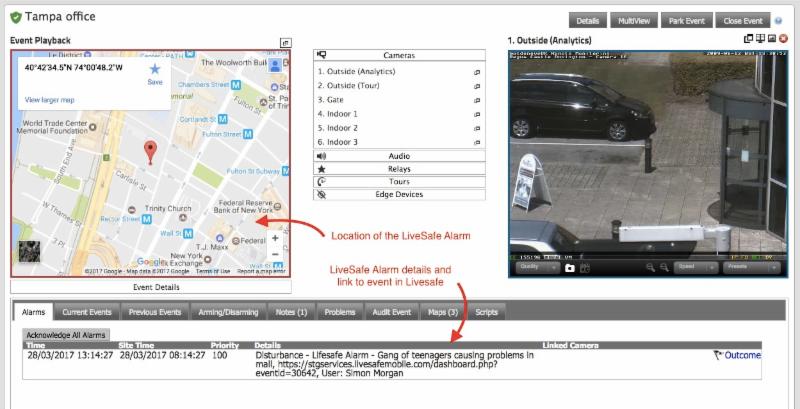Switch map to satellite view thumbnail

pos(29,251)
